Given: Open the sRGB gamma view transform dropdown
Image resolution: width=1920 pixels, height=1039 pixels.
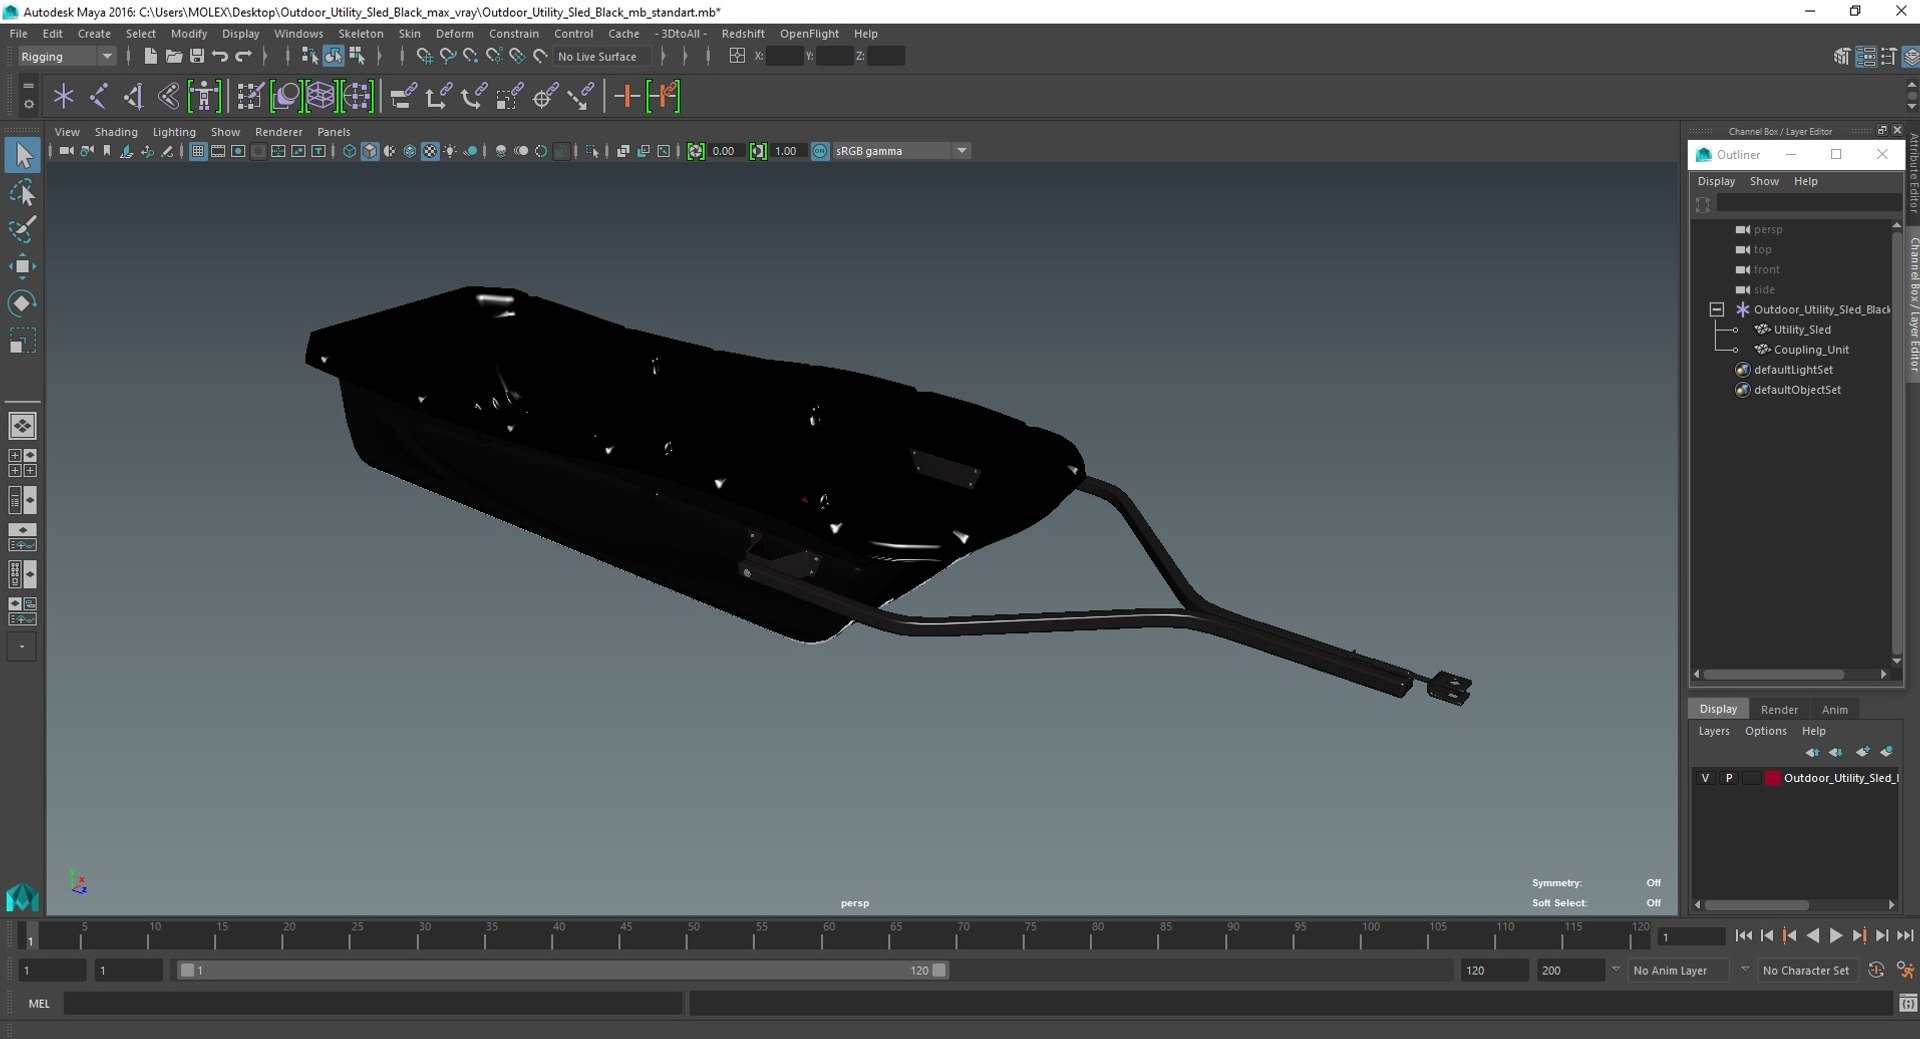Looking at the screenshot, I should [x=901, y=151].
